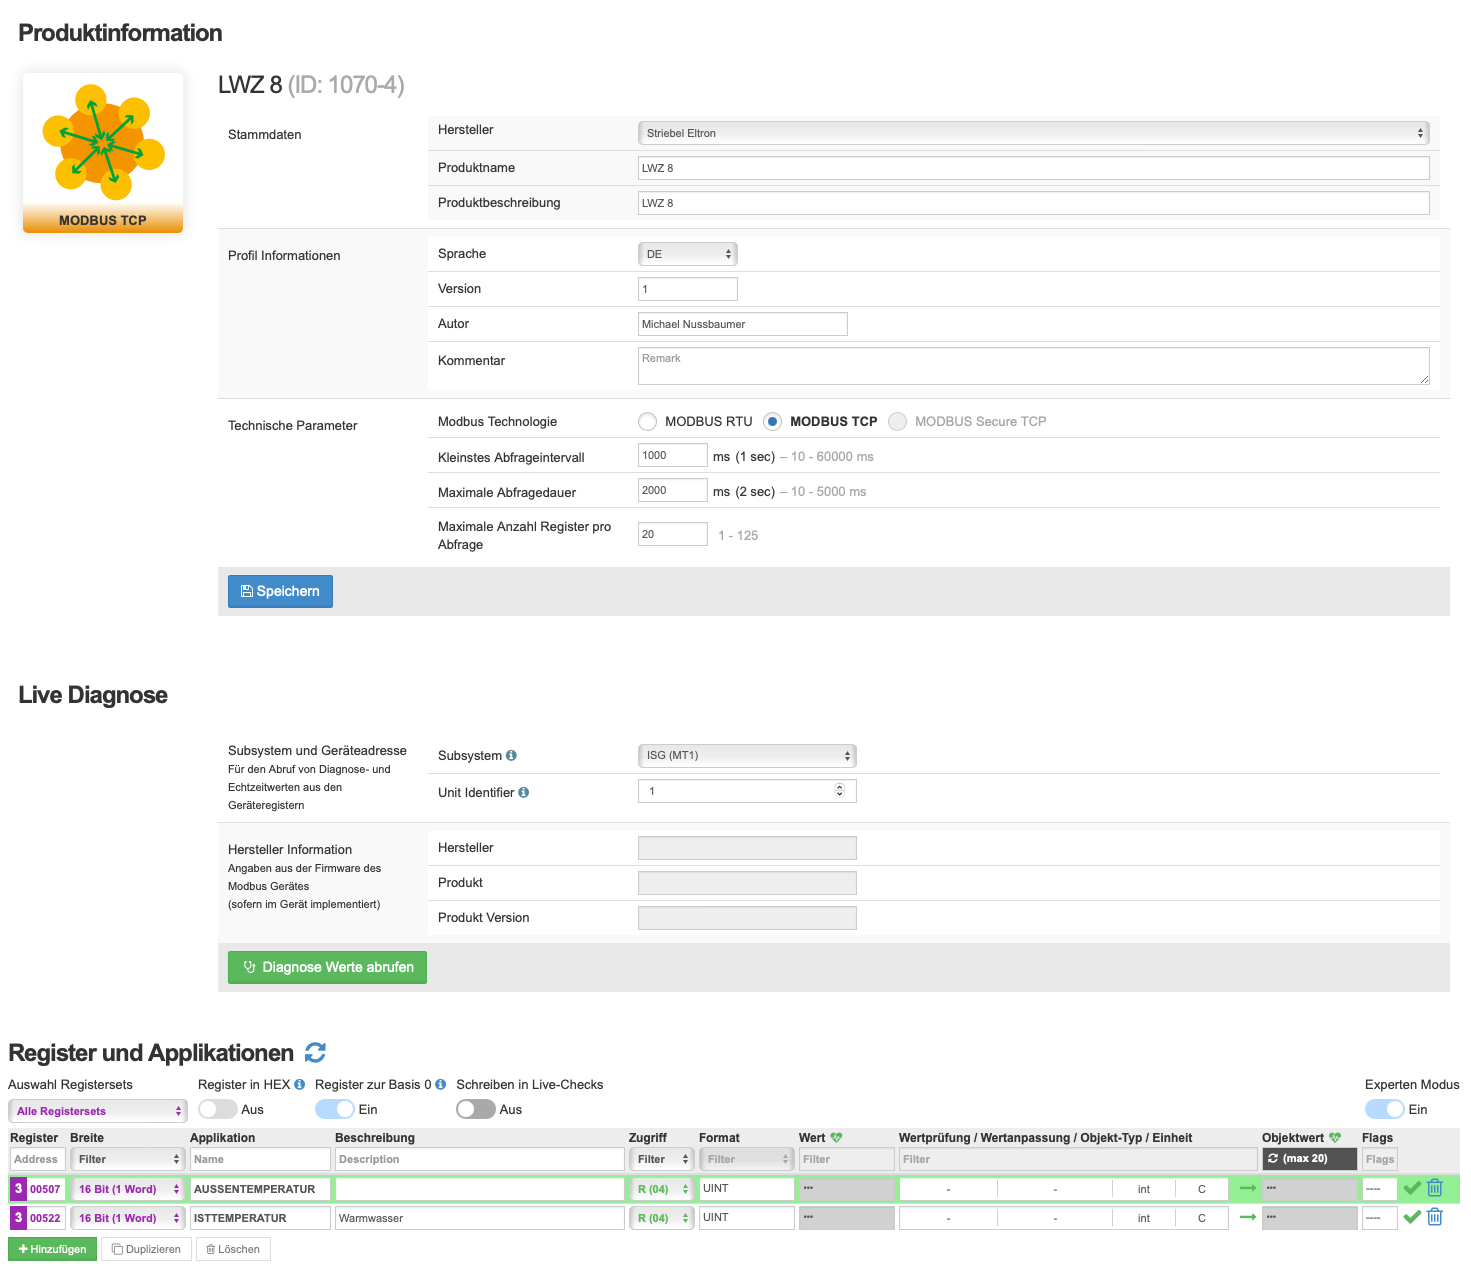Click the Name filter field under Applikation
1471x1271 pixels.
point(260,1159)
